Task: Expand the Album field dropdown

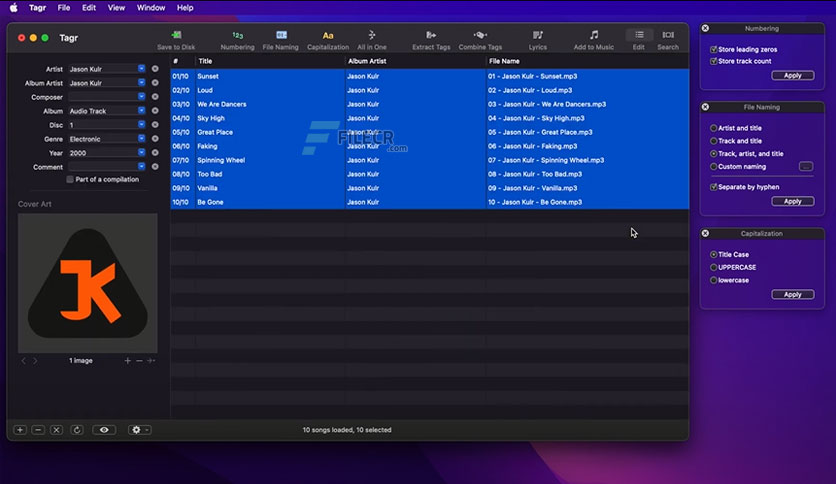Action: pyautogui.click(x=141, y=110)
